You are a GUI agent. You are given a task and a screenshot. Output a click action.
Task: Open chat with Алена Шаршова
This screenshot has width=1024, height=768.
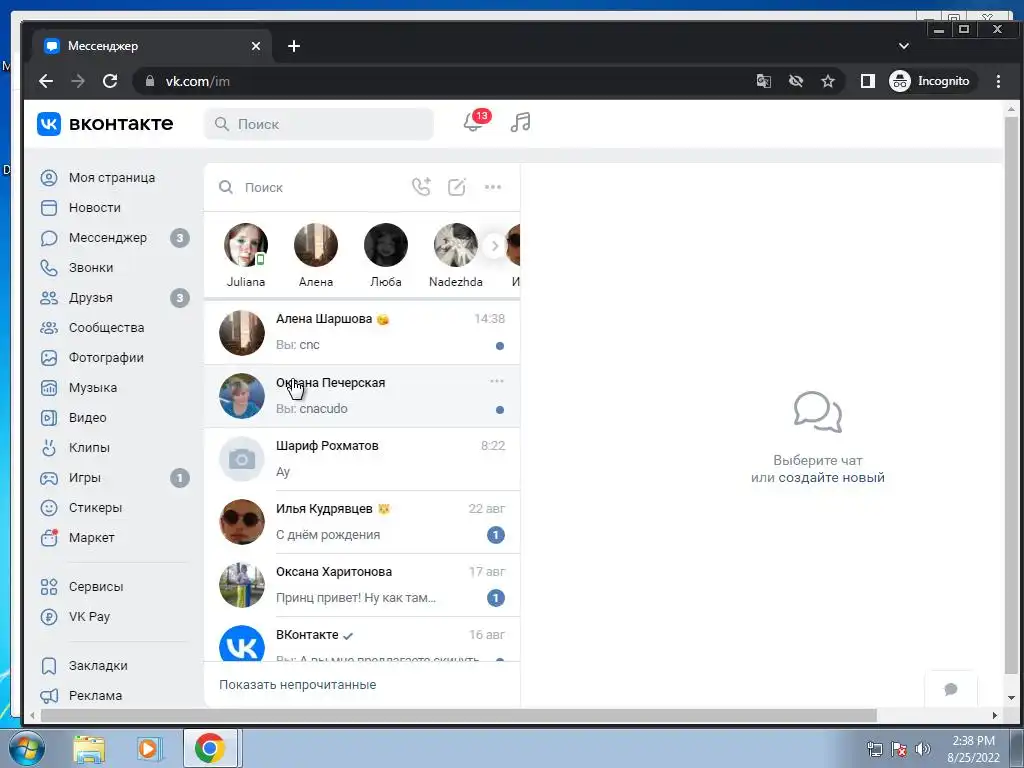coord(362,332)
